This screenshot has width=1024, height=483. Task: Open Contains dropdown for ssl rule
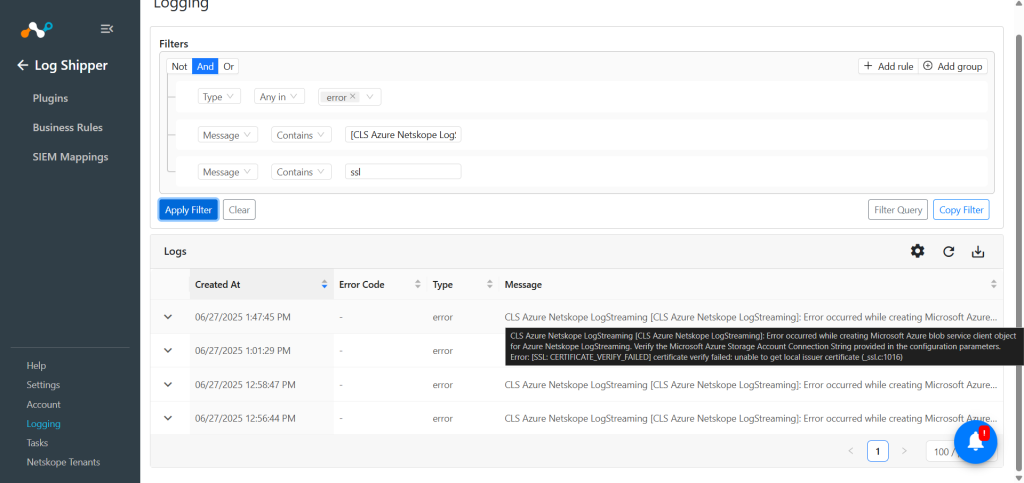(301, 172)
